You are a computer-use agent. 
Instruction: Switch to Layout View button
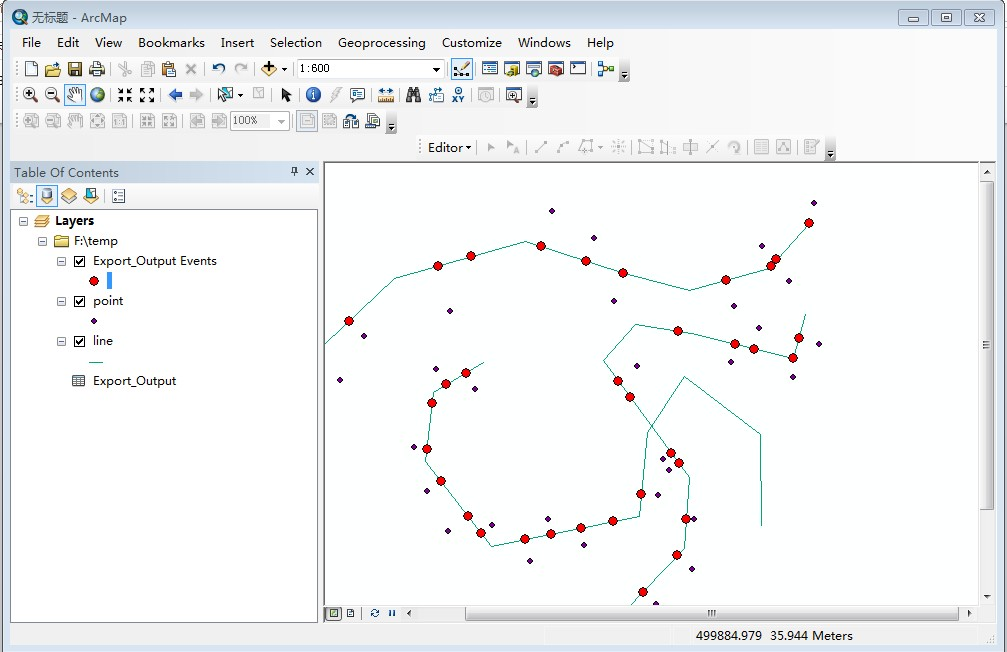click(x=351, y=613)
